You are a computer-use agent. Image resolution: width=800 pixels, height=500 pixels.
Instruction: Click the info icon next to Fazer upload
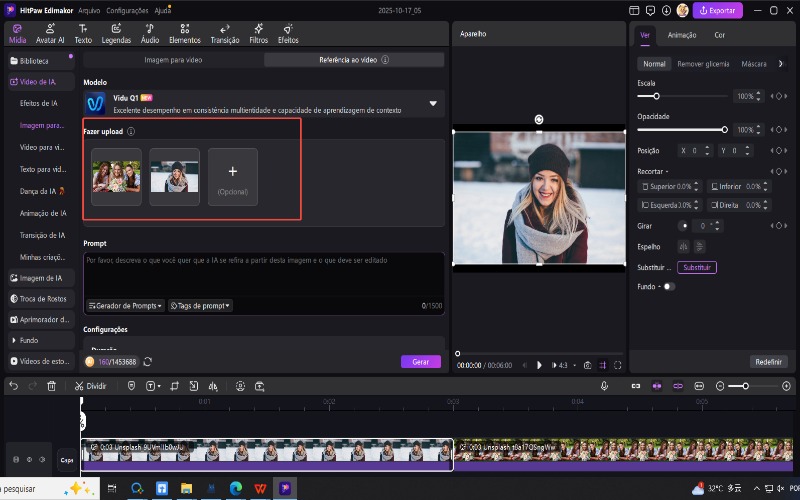(x=131, y=132)
